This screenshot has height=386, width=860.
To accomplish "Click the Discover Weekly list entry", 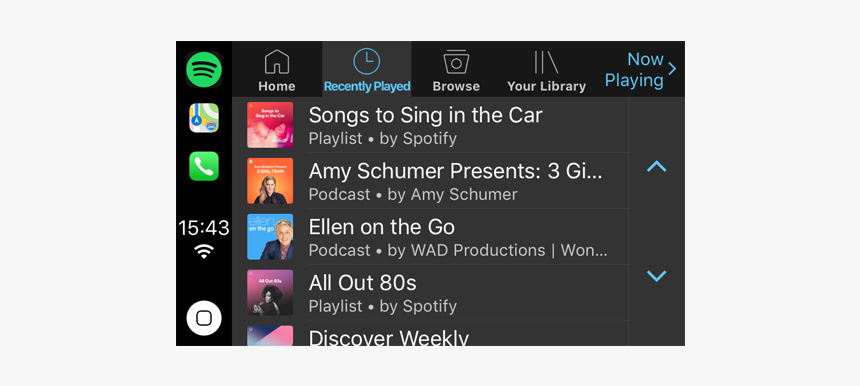I will 431,333.
